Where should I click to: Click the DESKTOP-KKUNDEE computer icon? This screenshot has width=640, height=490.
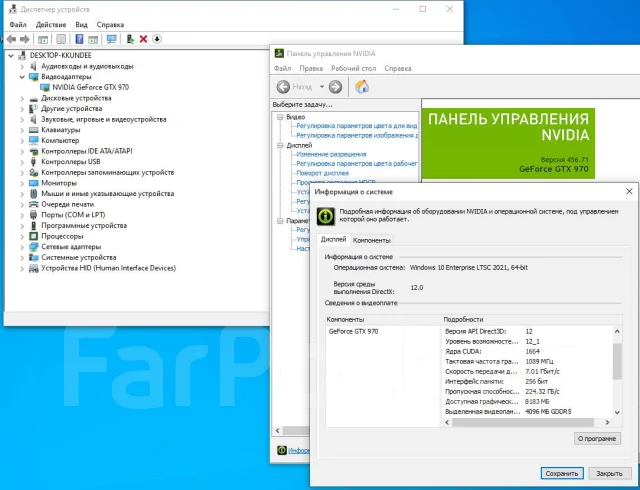click(22, 55)
